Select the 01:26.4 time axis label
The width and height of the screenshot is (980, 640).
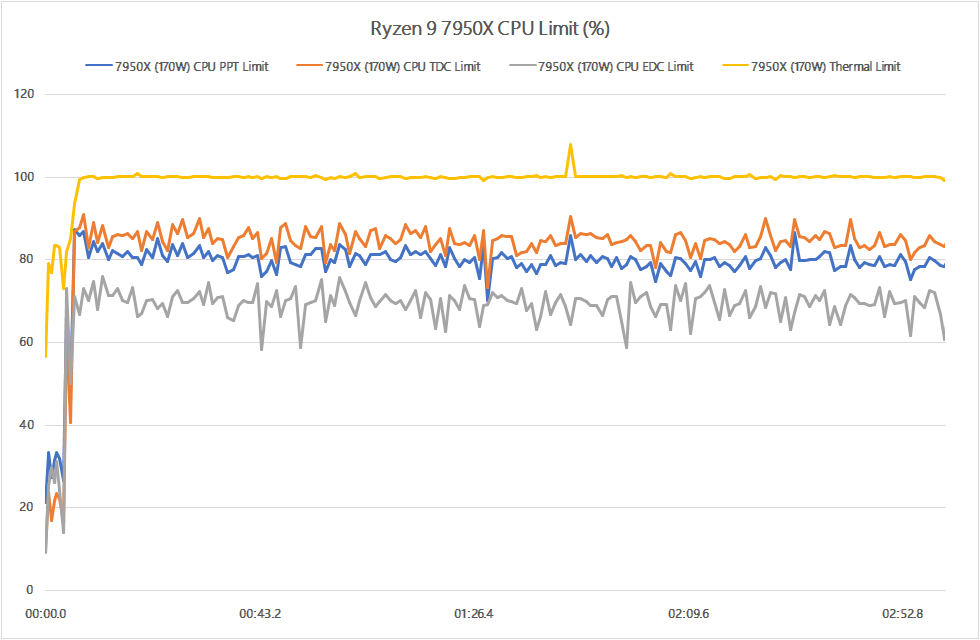477,613
